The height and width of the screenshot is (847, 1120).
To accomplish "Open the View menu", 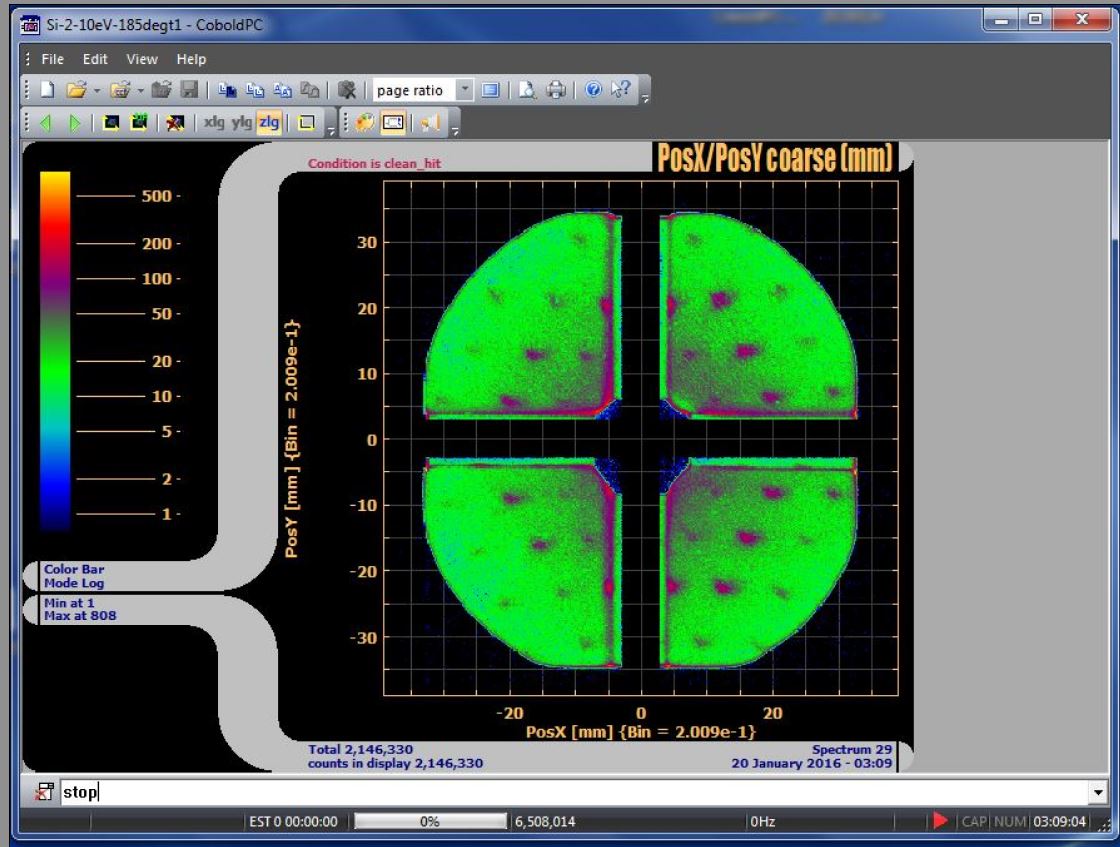I will [142, 59].
